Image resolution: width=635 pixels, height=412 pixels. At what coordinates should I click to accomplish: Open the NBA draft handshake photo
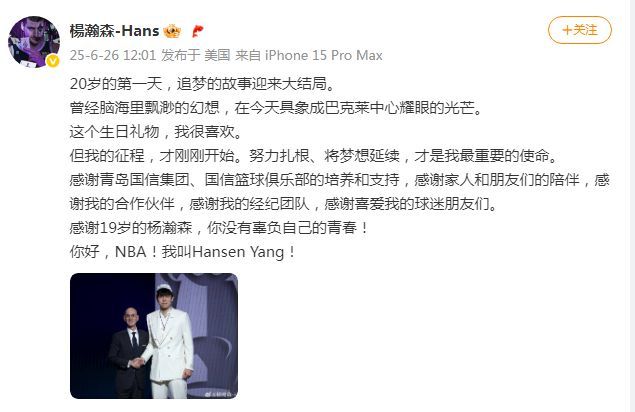pos(154,336)
